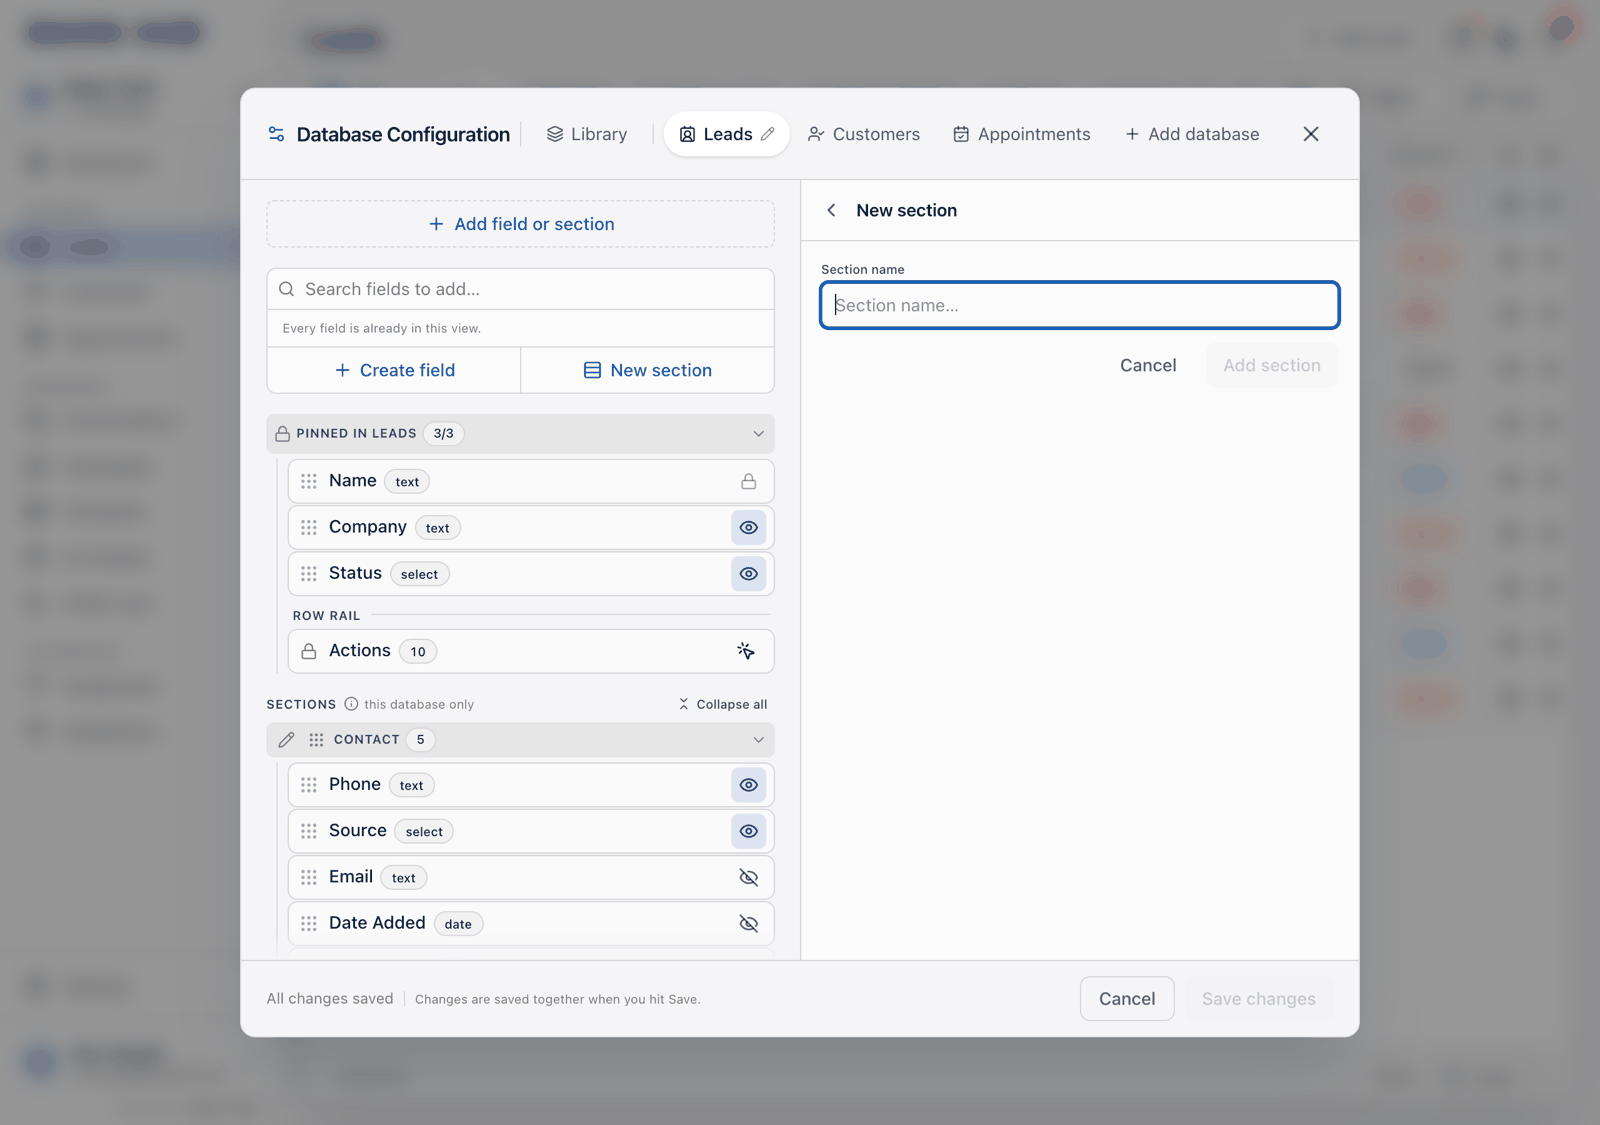Click the info icon next to SECTIONS
1600x1125 pixels.
coord(351,704)
